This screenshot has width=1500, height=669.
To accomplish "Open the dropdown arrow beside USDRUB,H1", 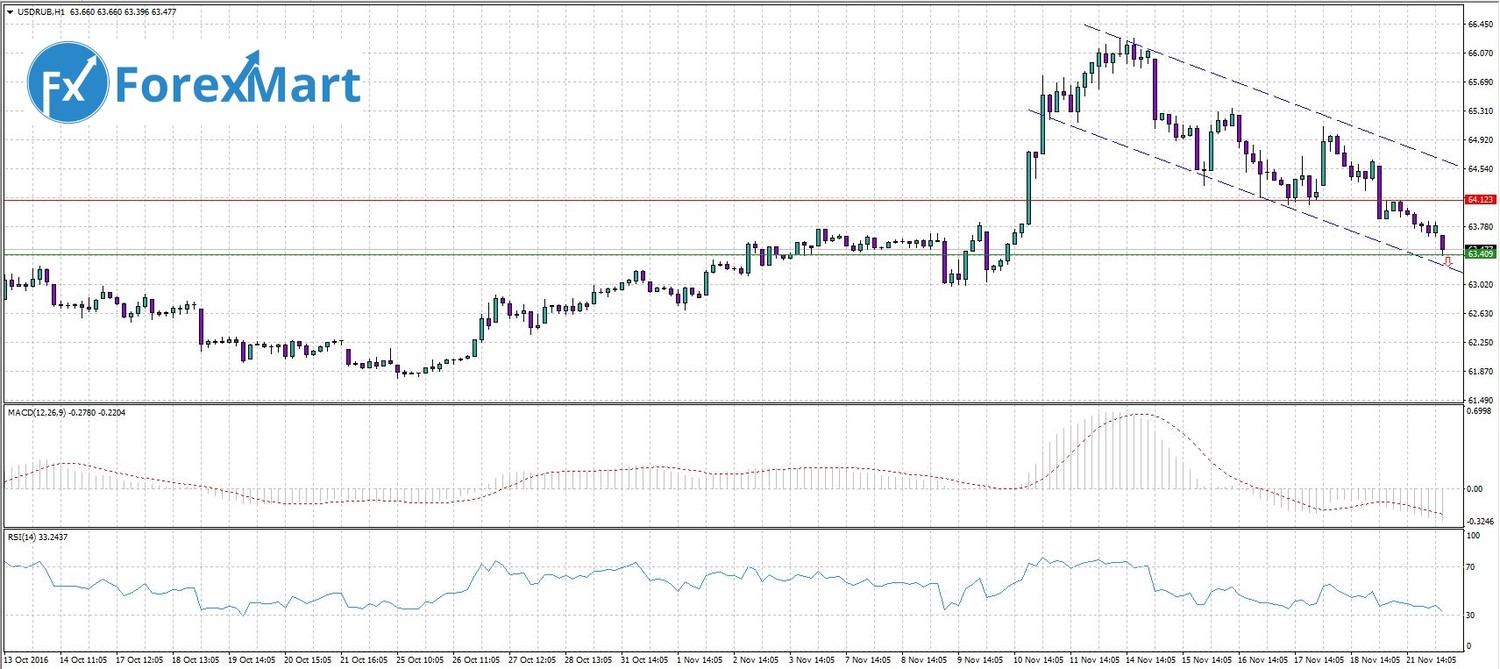I will 10,11.
